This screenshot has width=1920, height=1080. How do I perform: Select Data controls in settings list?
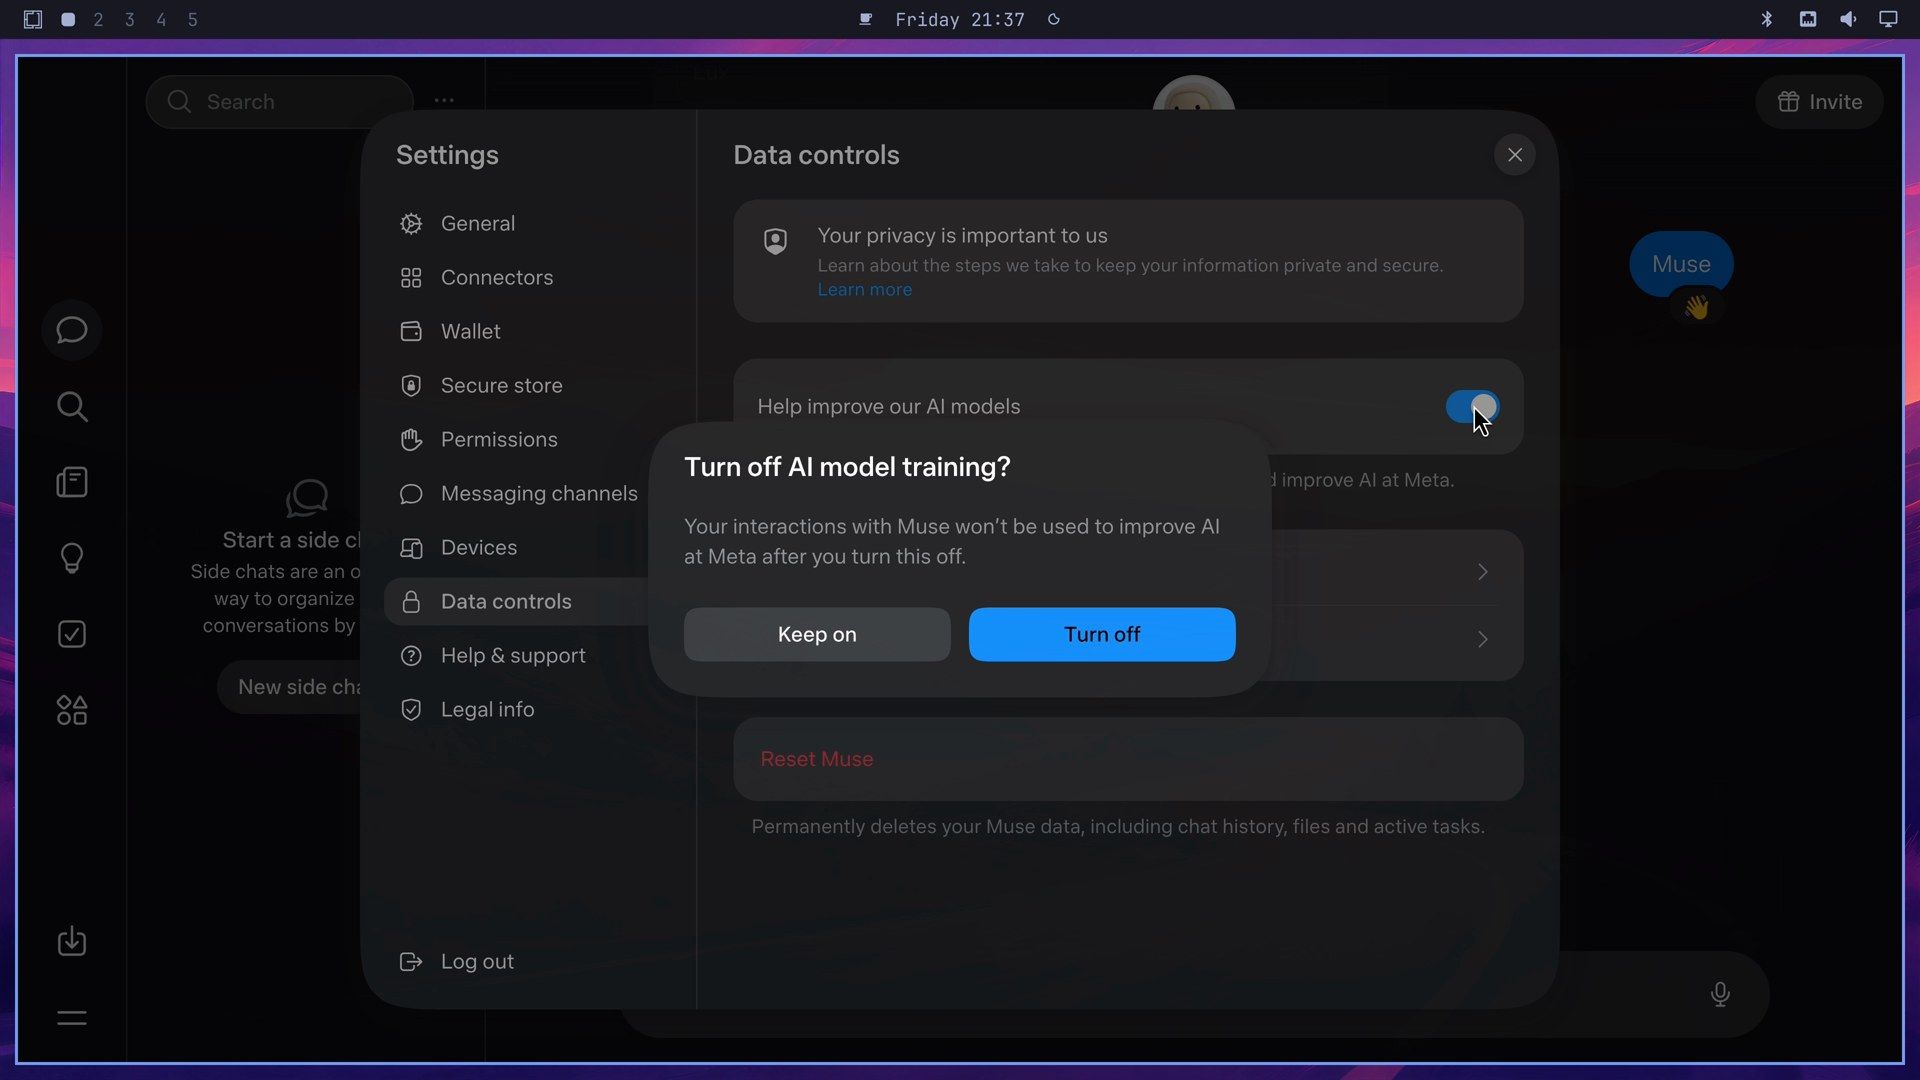[x=516, y=601]
